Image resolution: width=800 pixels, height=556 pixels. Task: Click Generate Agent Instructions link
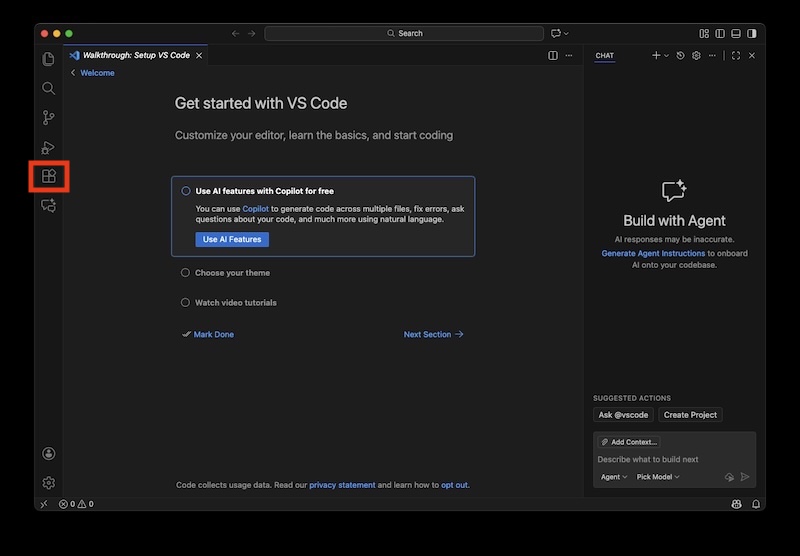tap(653, 253)
